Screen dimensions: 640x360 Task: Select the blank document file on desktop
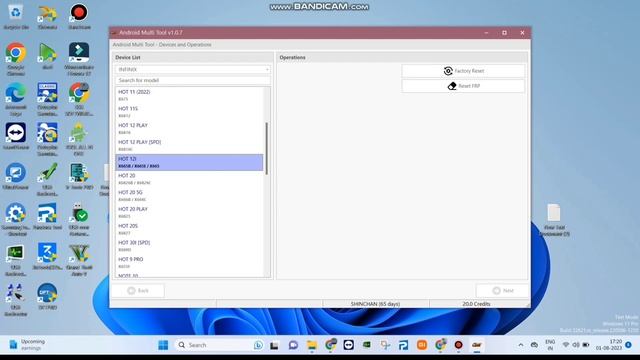tap(554, 220)
